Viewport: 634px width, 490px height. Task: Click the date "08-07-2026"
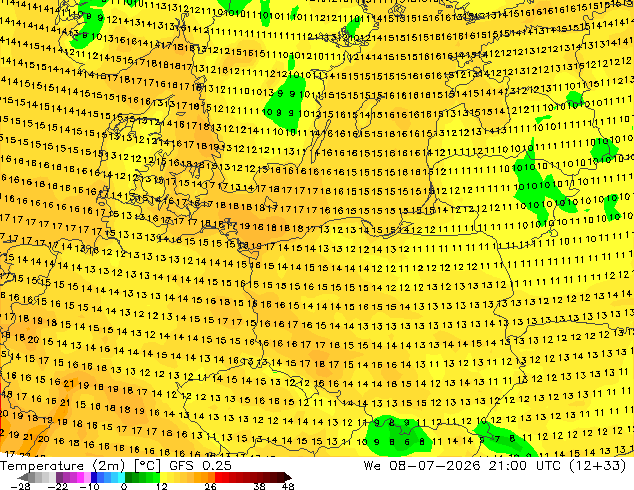tap(435, 465)
